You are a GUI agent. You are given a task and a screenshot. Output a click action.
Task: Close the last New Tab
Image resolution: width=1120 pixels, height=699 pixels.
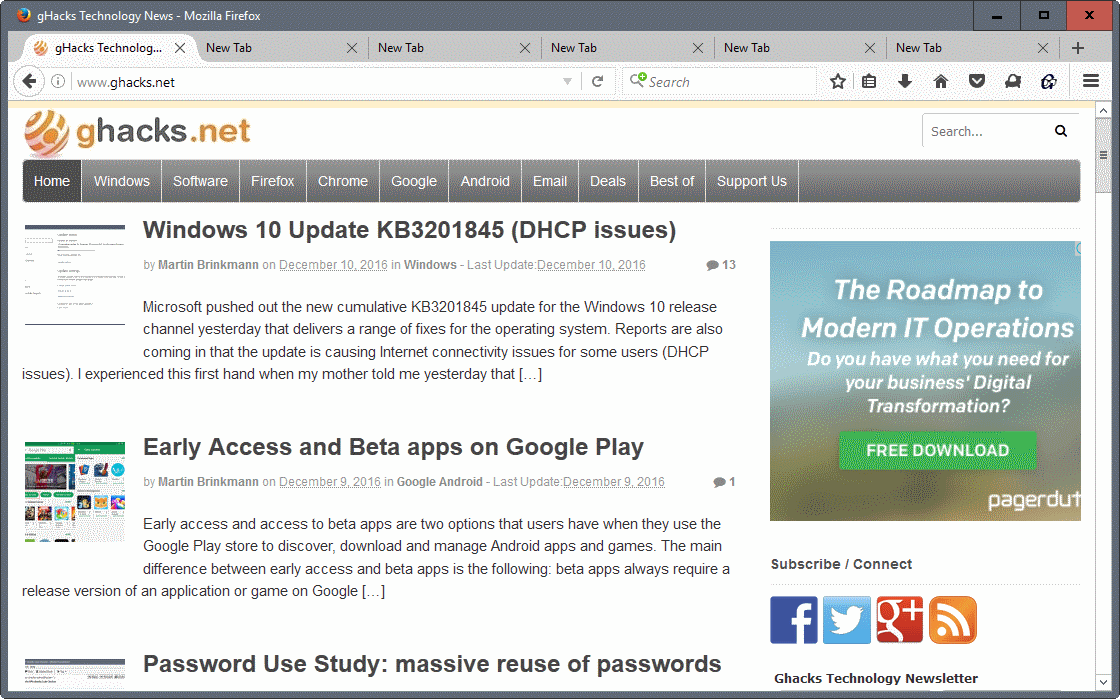1043,48
